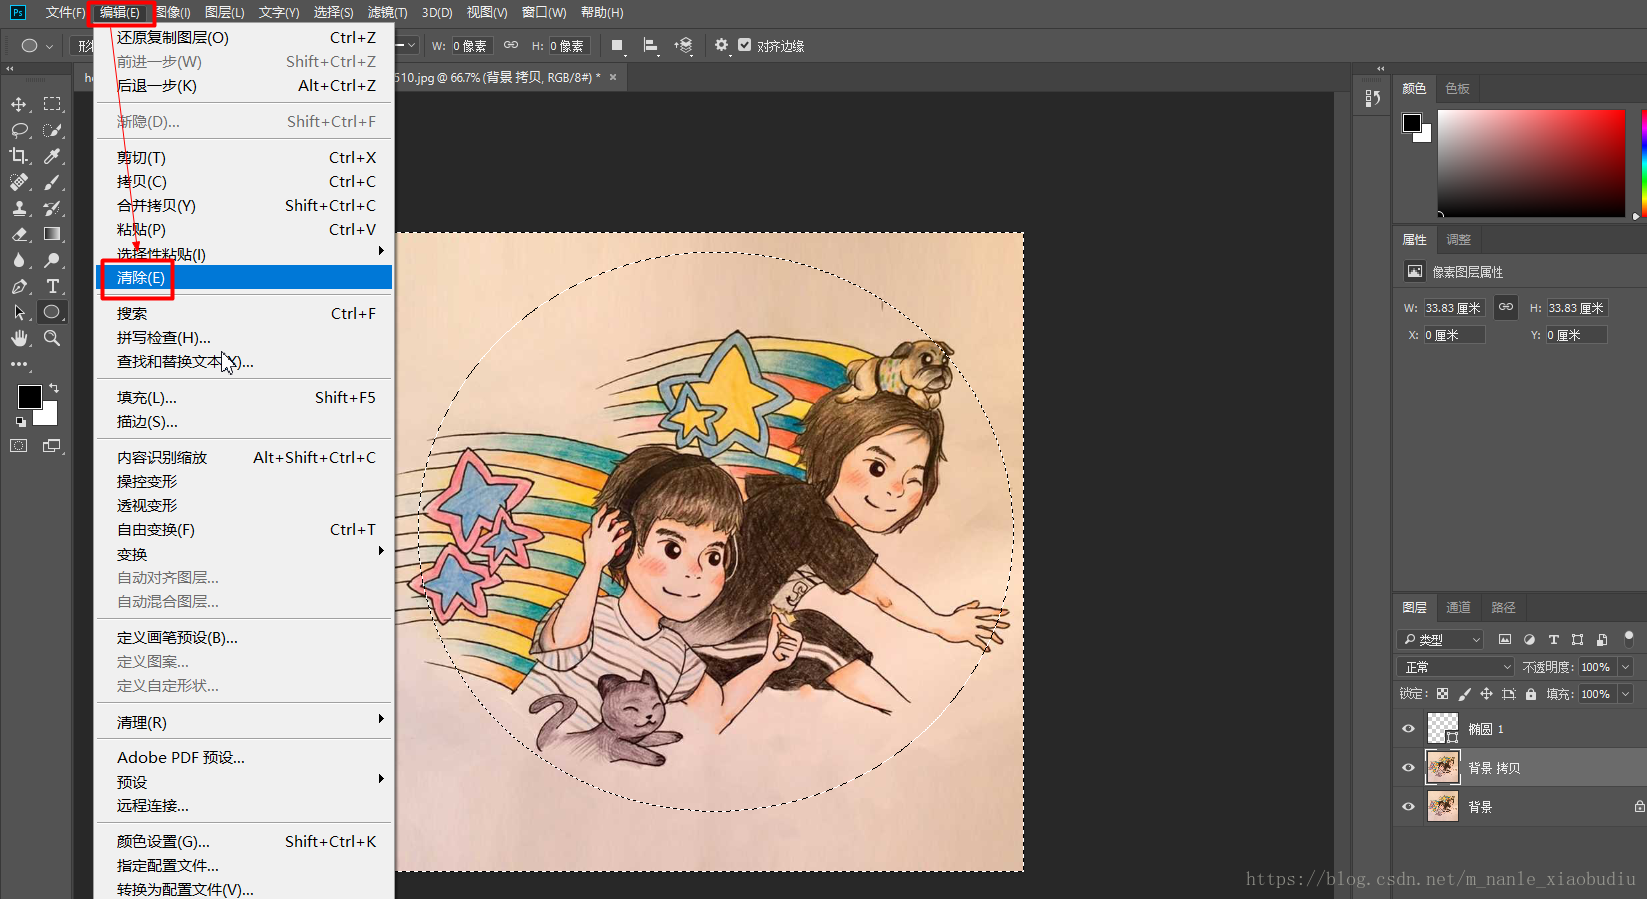Toggle layer filtering switch on or off
This screenshot has height=899, width=1647.
point(1629,638)
